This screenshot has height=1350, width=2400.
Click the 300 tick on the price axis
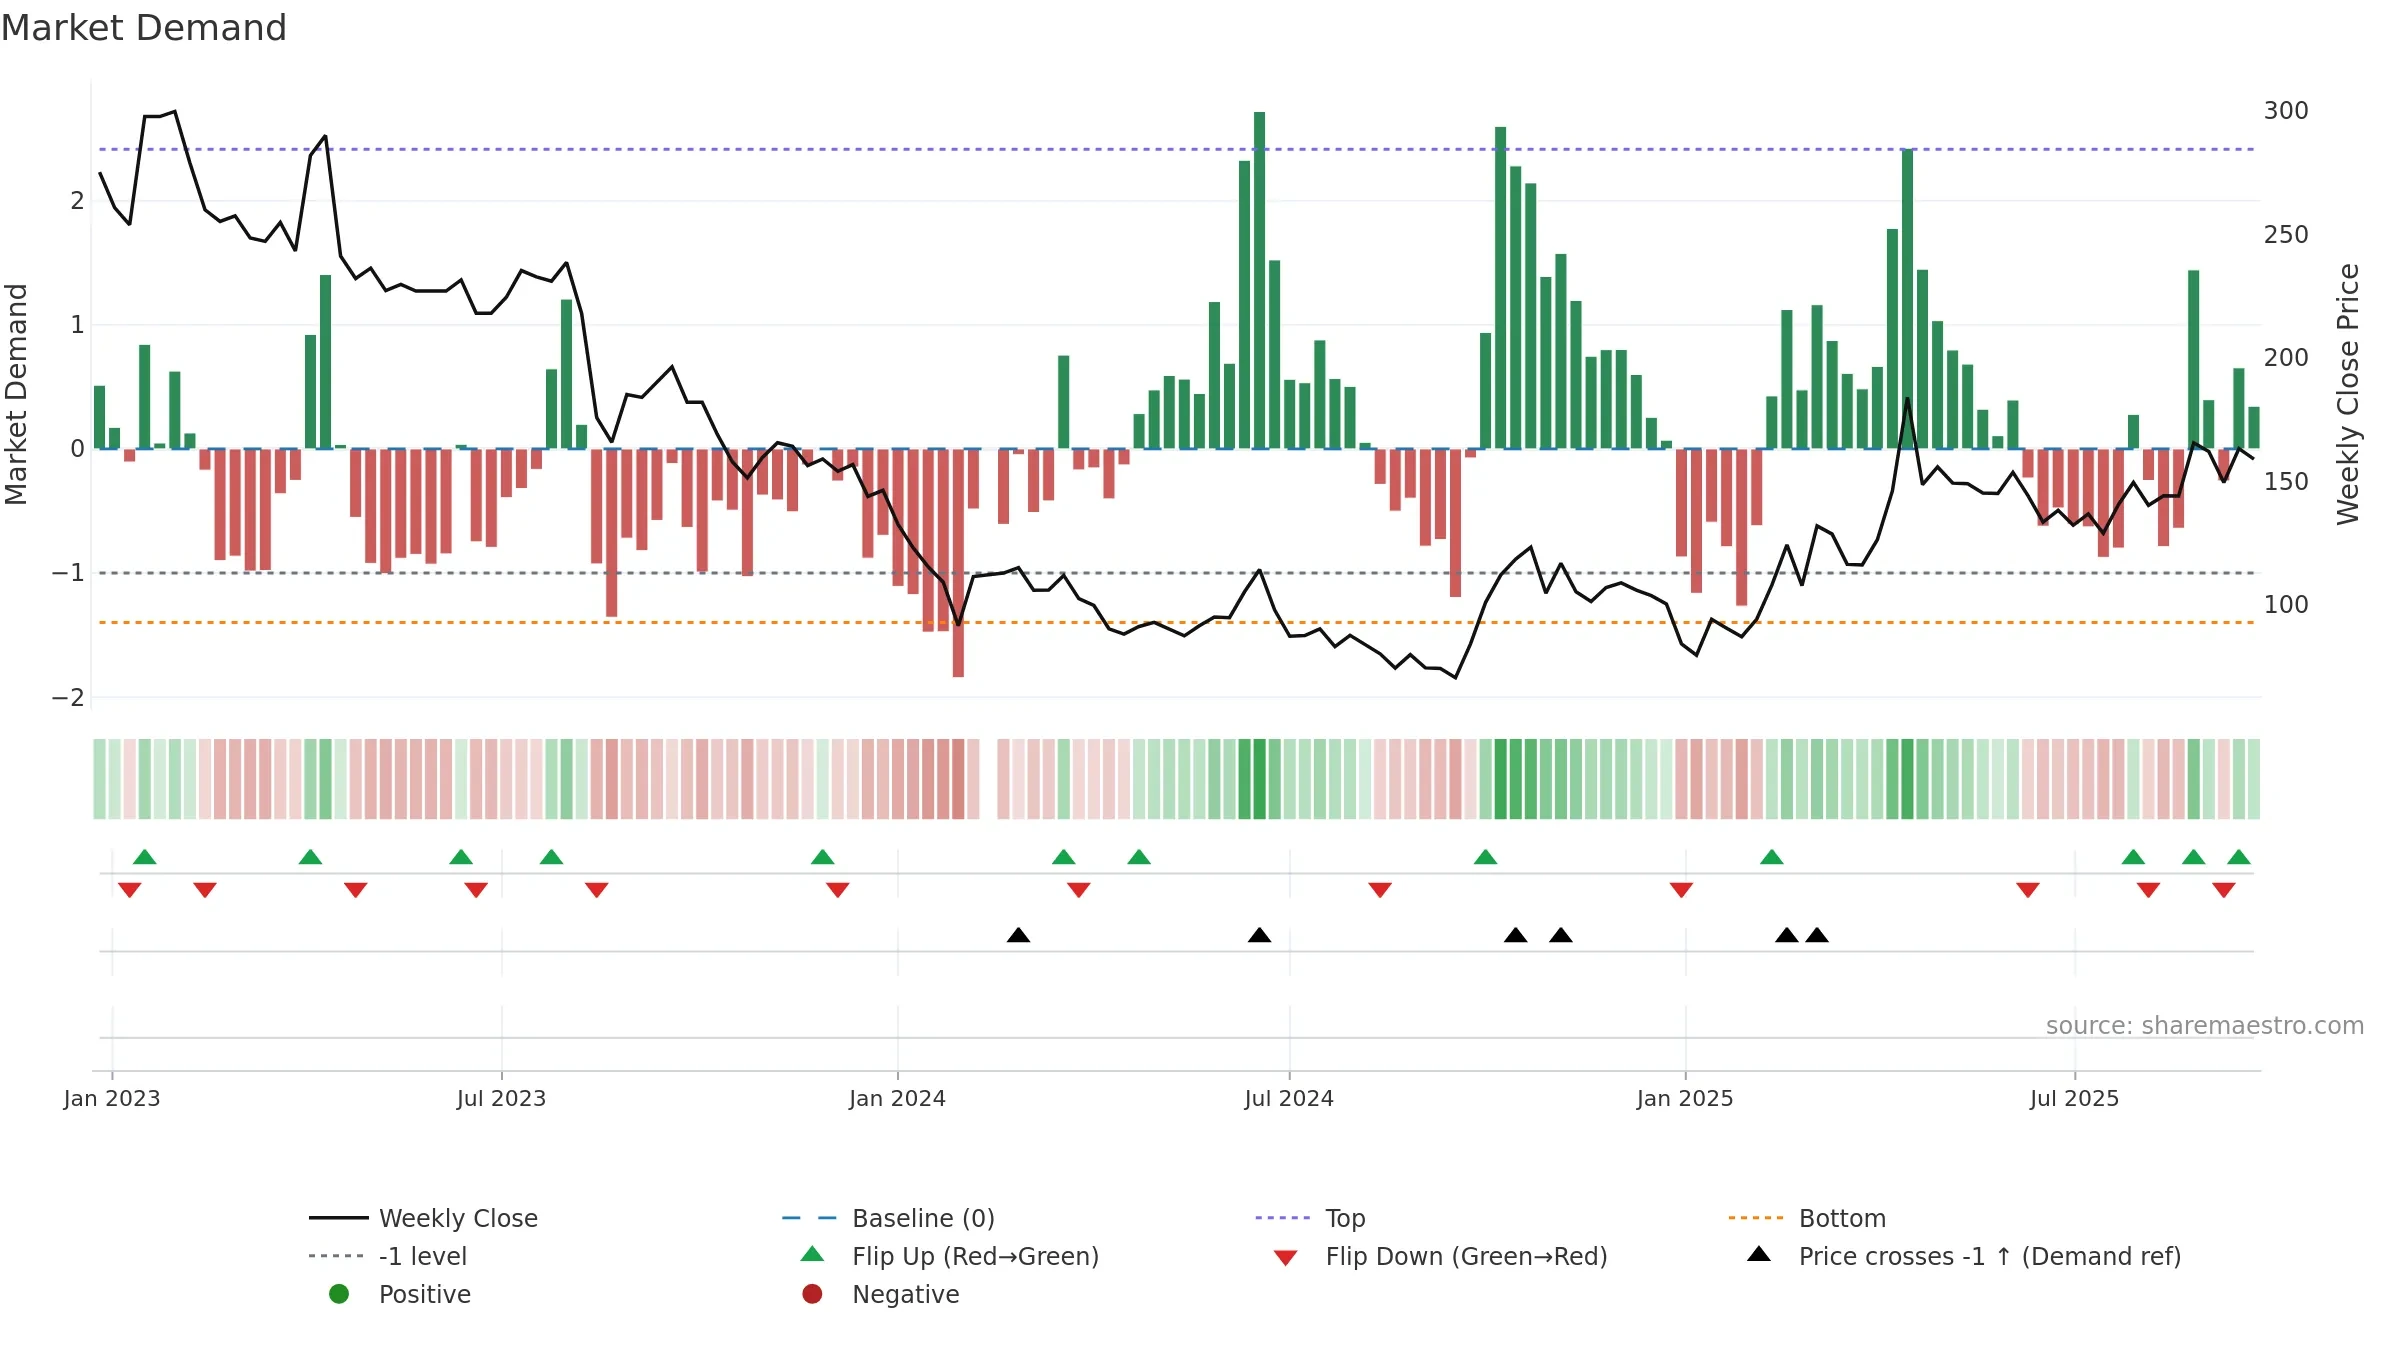(2286, 111)
